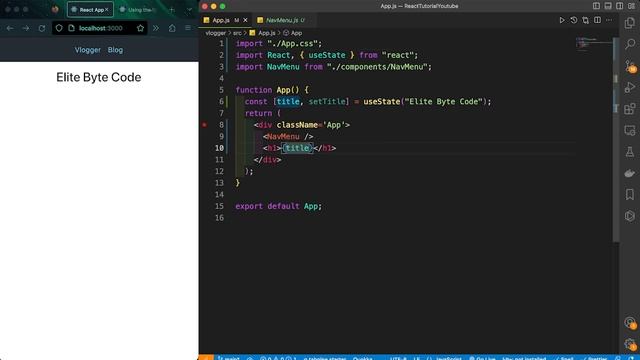Click the Elite Byte Code heading
The image size is (640, 360).
[99, 77]
